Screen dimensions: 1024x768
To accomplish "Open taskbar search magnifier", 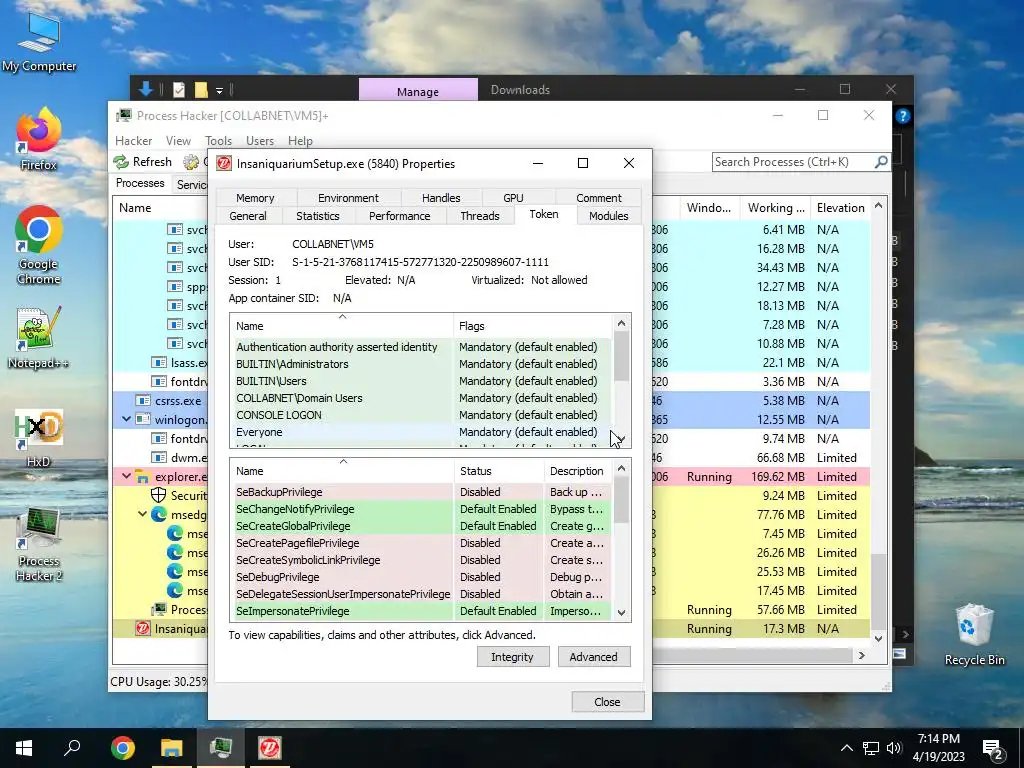I will [72, 748].
